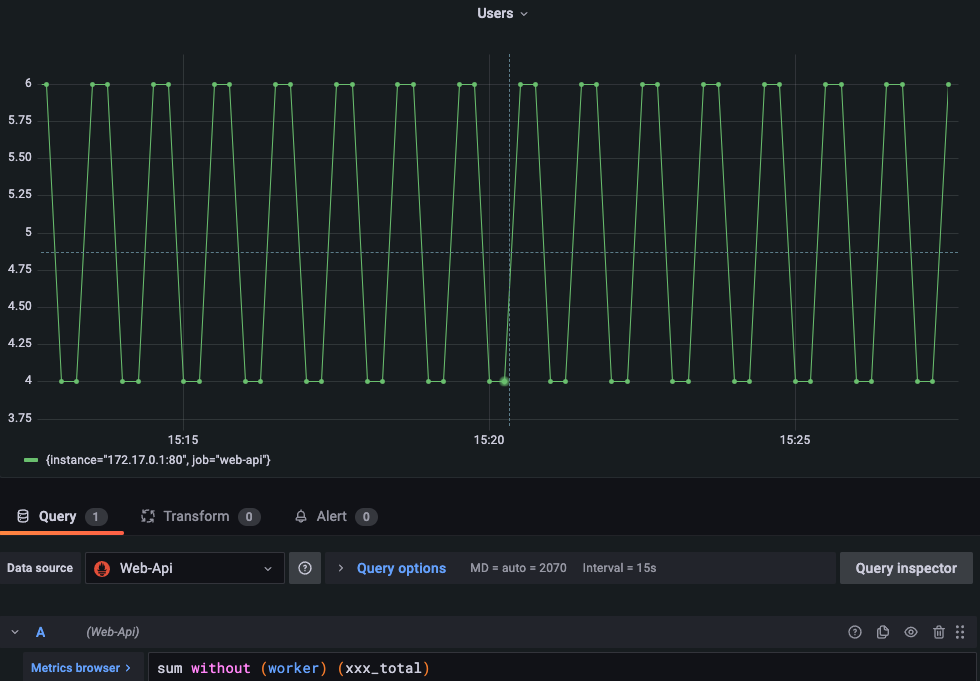The height and width of the screenshot is (681, 980).
Task: Click the Alert bell icon
Action: coord(301,516)
